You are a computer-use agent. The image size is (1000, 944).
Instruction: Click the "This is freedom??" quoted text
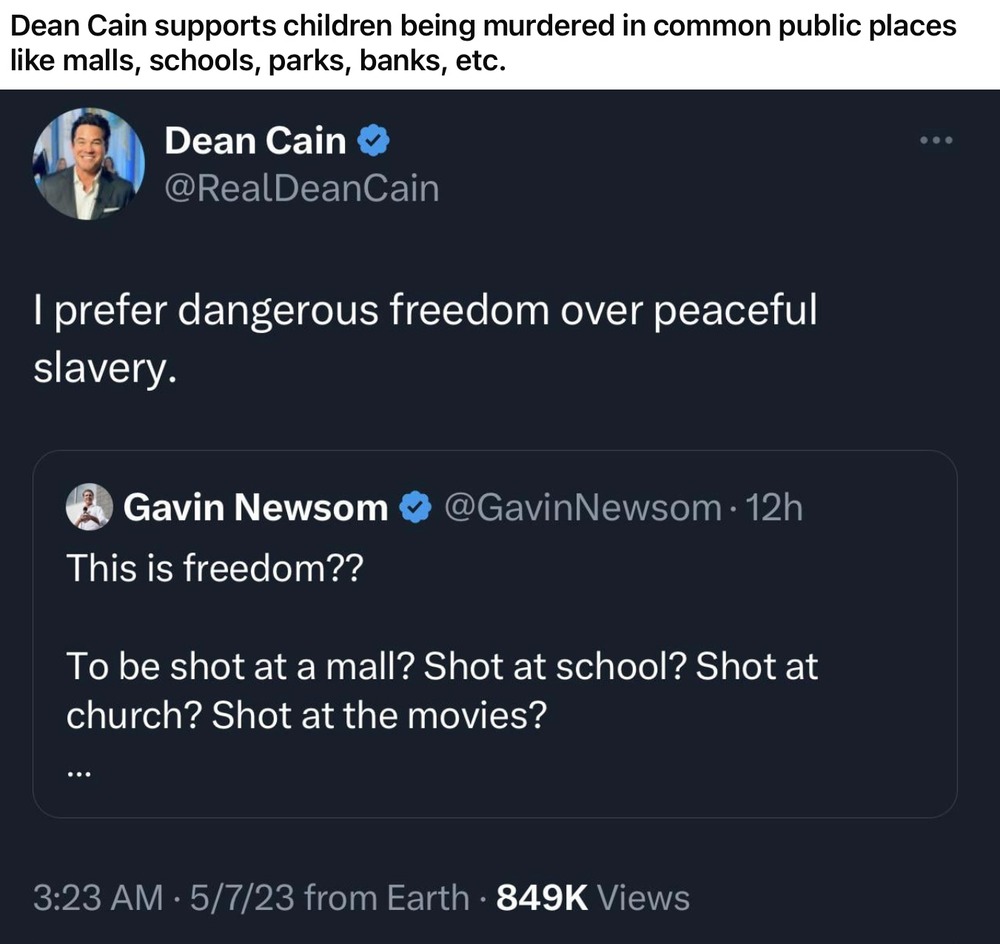215,569
